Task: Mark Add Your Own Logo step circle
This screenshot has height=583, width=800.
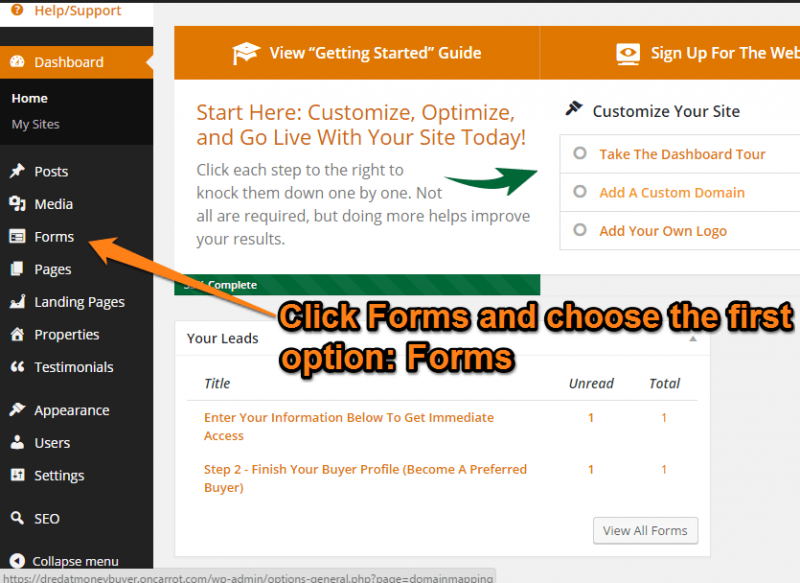Action: pos(580,230)
